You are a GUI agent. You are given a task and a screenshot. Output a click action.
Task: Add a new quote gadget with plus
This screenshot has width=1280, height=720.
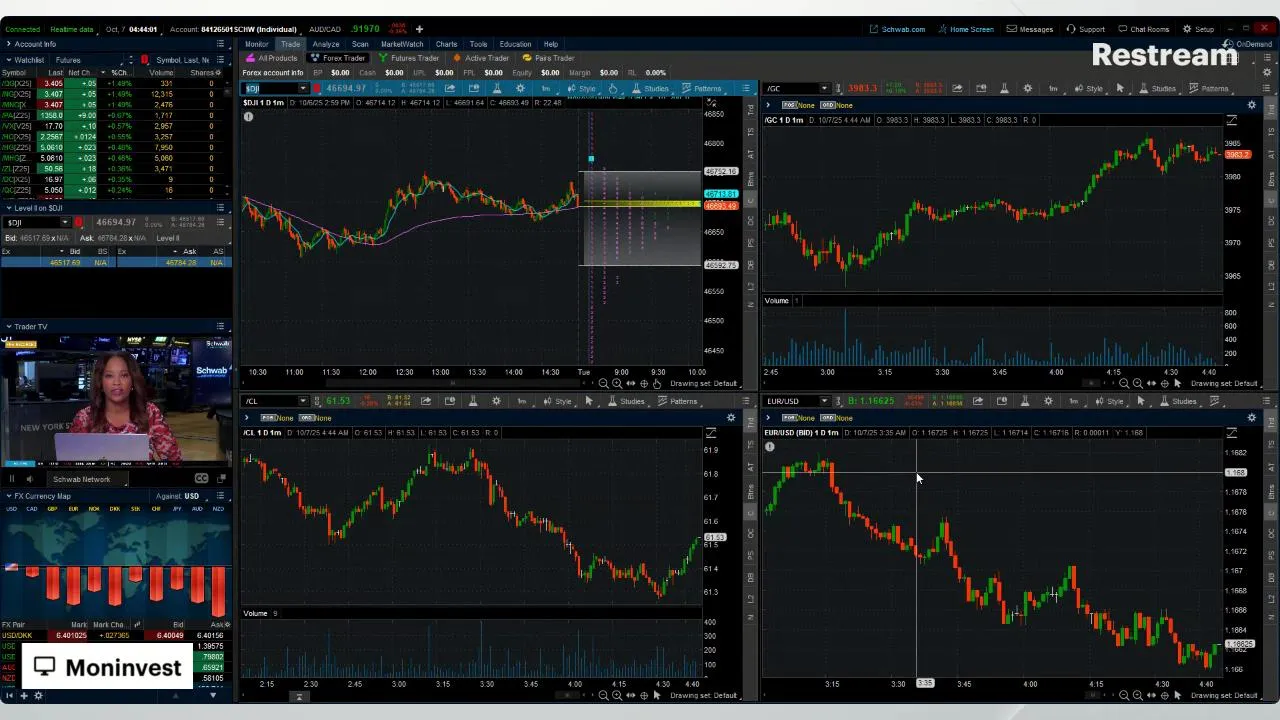tap(419, 29)
